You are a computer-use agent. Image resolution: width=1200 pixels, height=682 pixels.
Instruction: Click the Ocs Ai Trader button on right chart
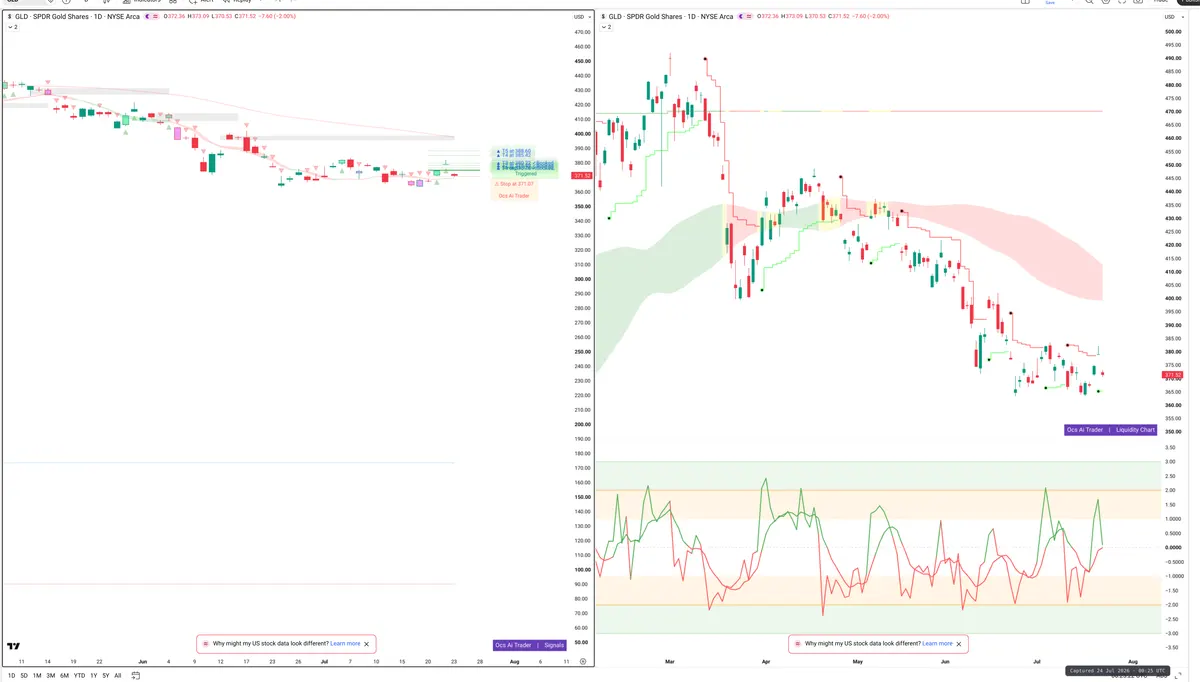(1085, 430)
